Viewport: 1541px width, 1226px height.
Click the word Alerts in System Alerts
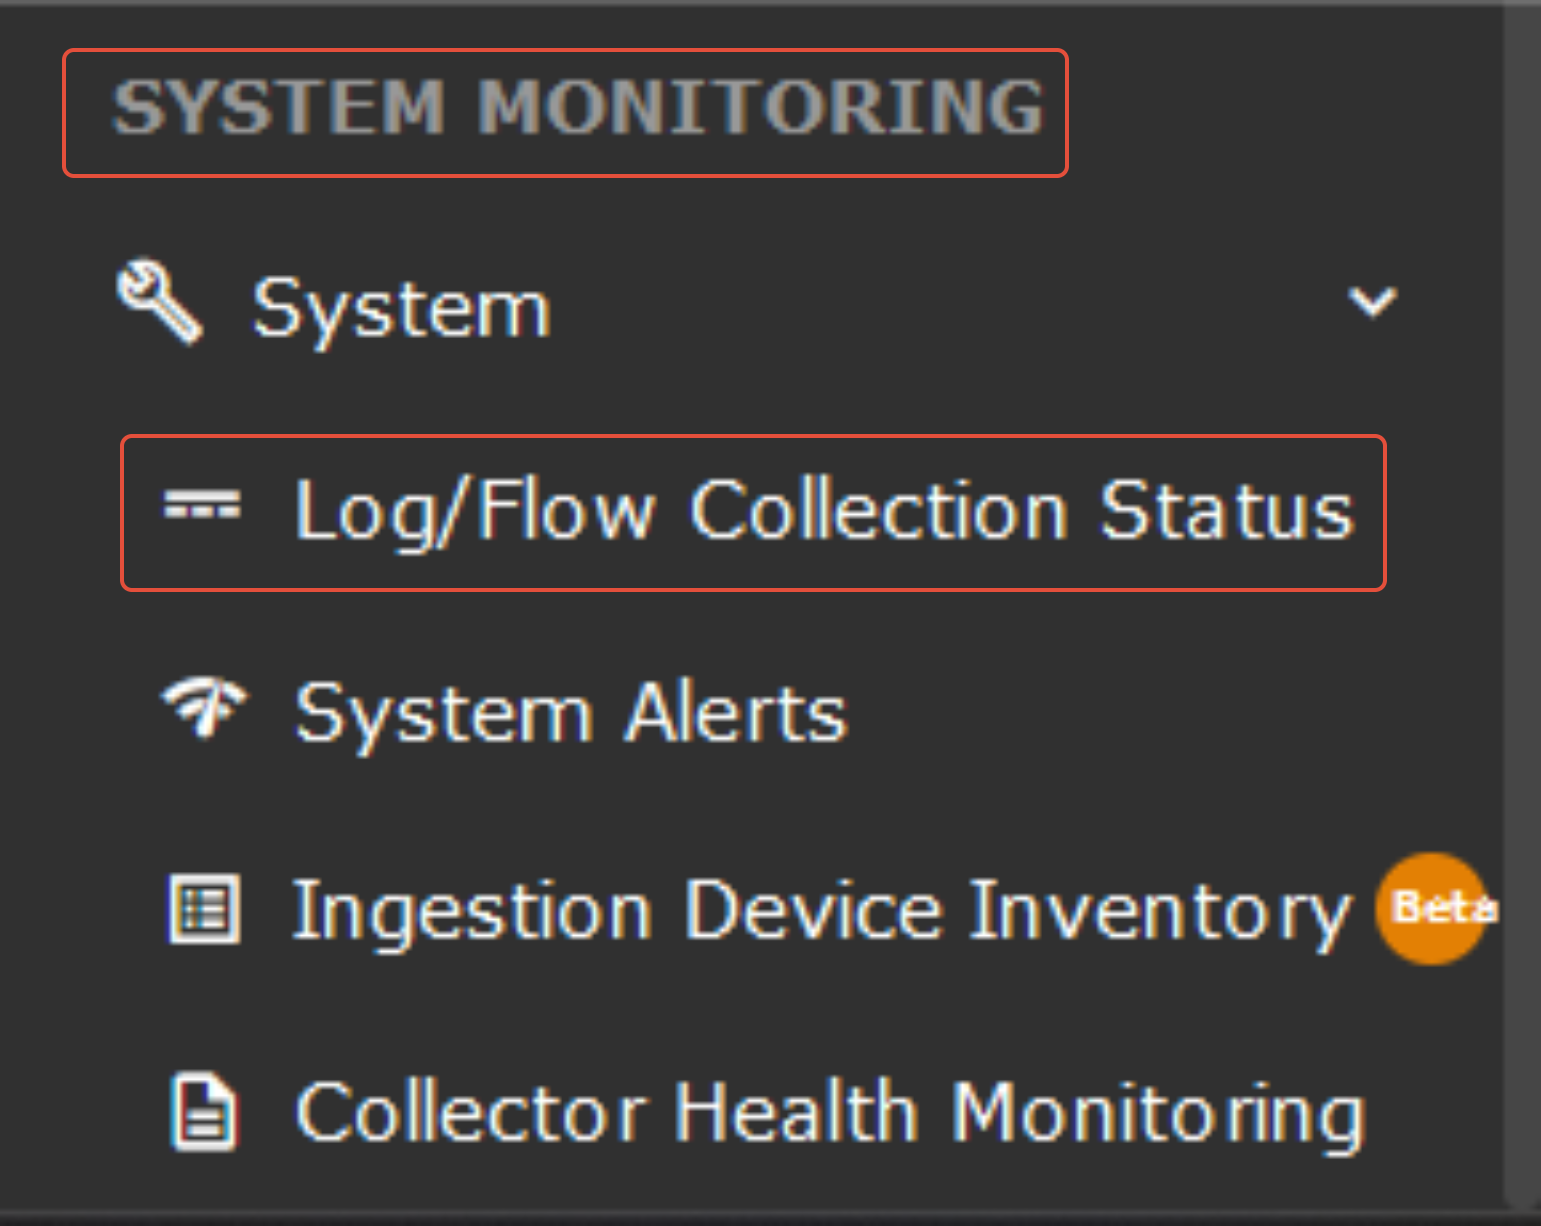736,714
